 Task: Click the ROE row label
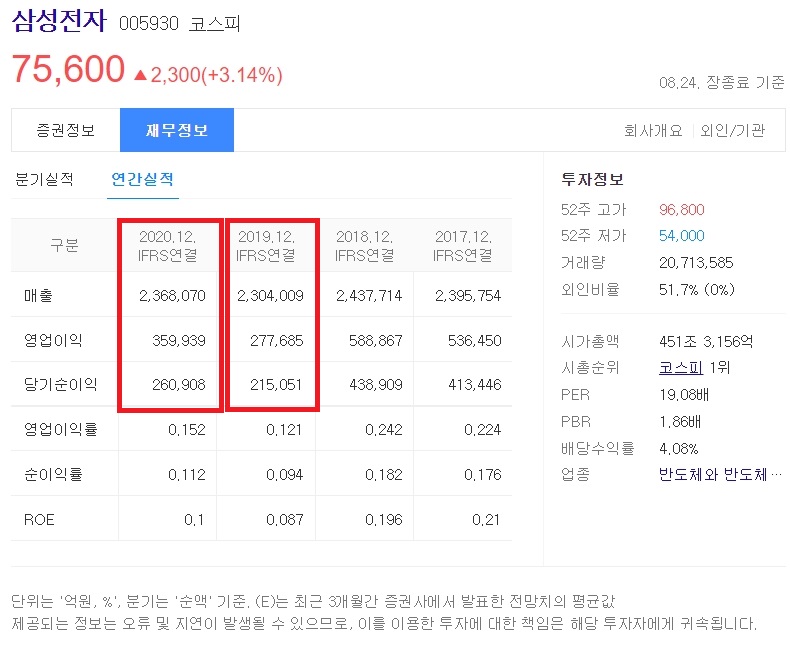click(x=39, y=520)
